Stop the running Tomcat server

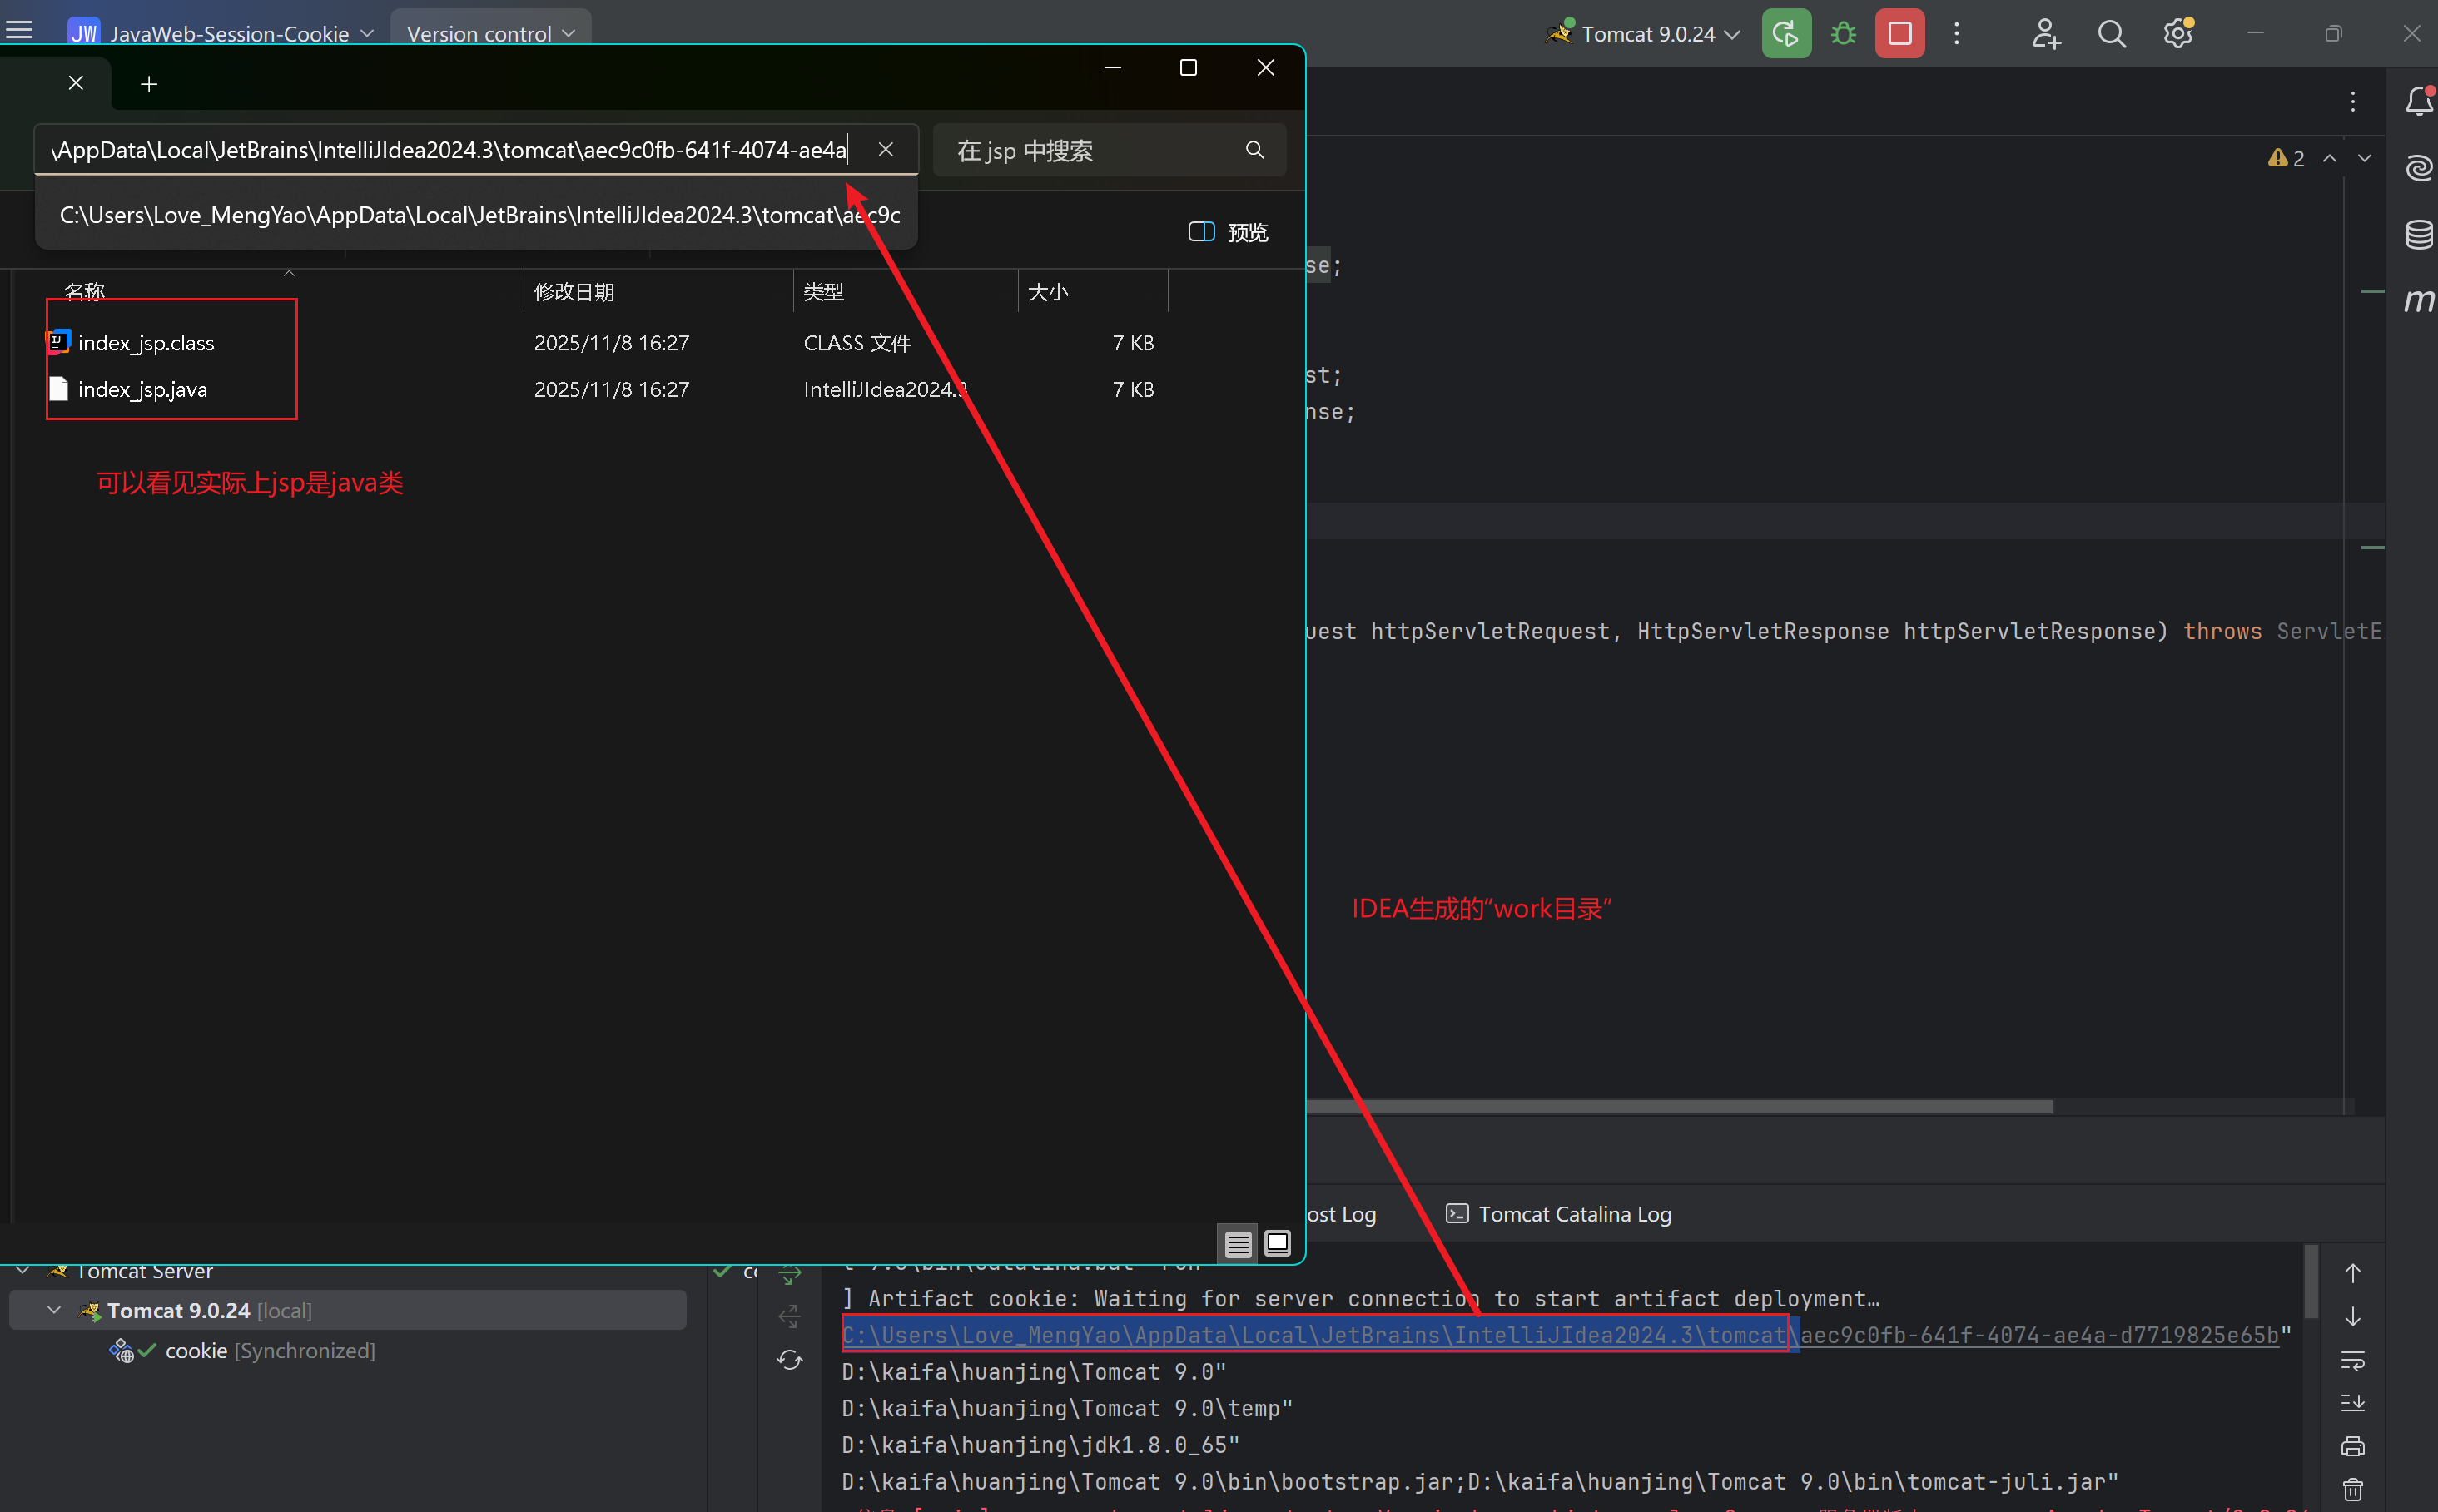click(1899, 34)
